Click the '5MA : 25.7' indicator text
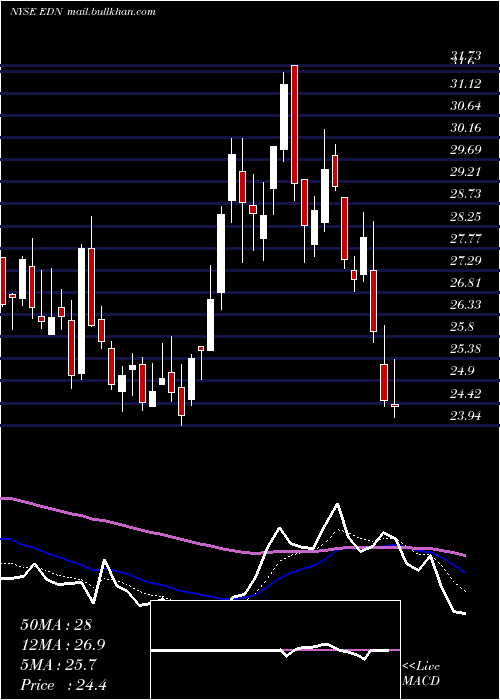500x700 pixels. click(x=58, y=665)
